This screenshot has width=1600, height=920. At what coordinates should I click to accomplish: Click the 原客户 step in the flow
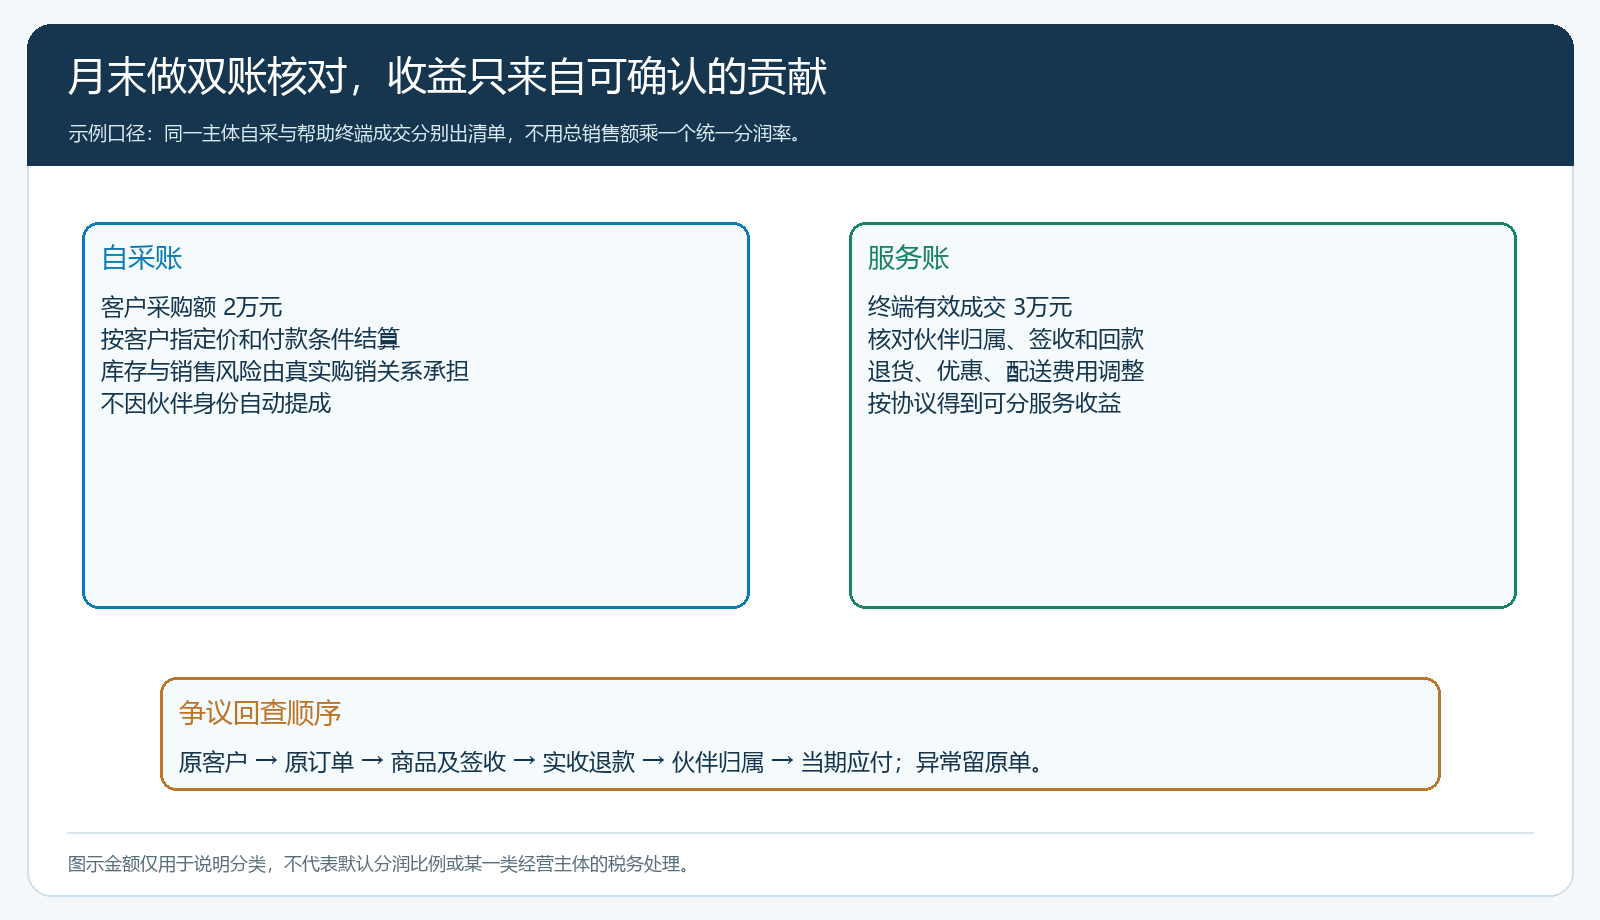pyautogui.click(x=213, y=762)
